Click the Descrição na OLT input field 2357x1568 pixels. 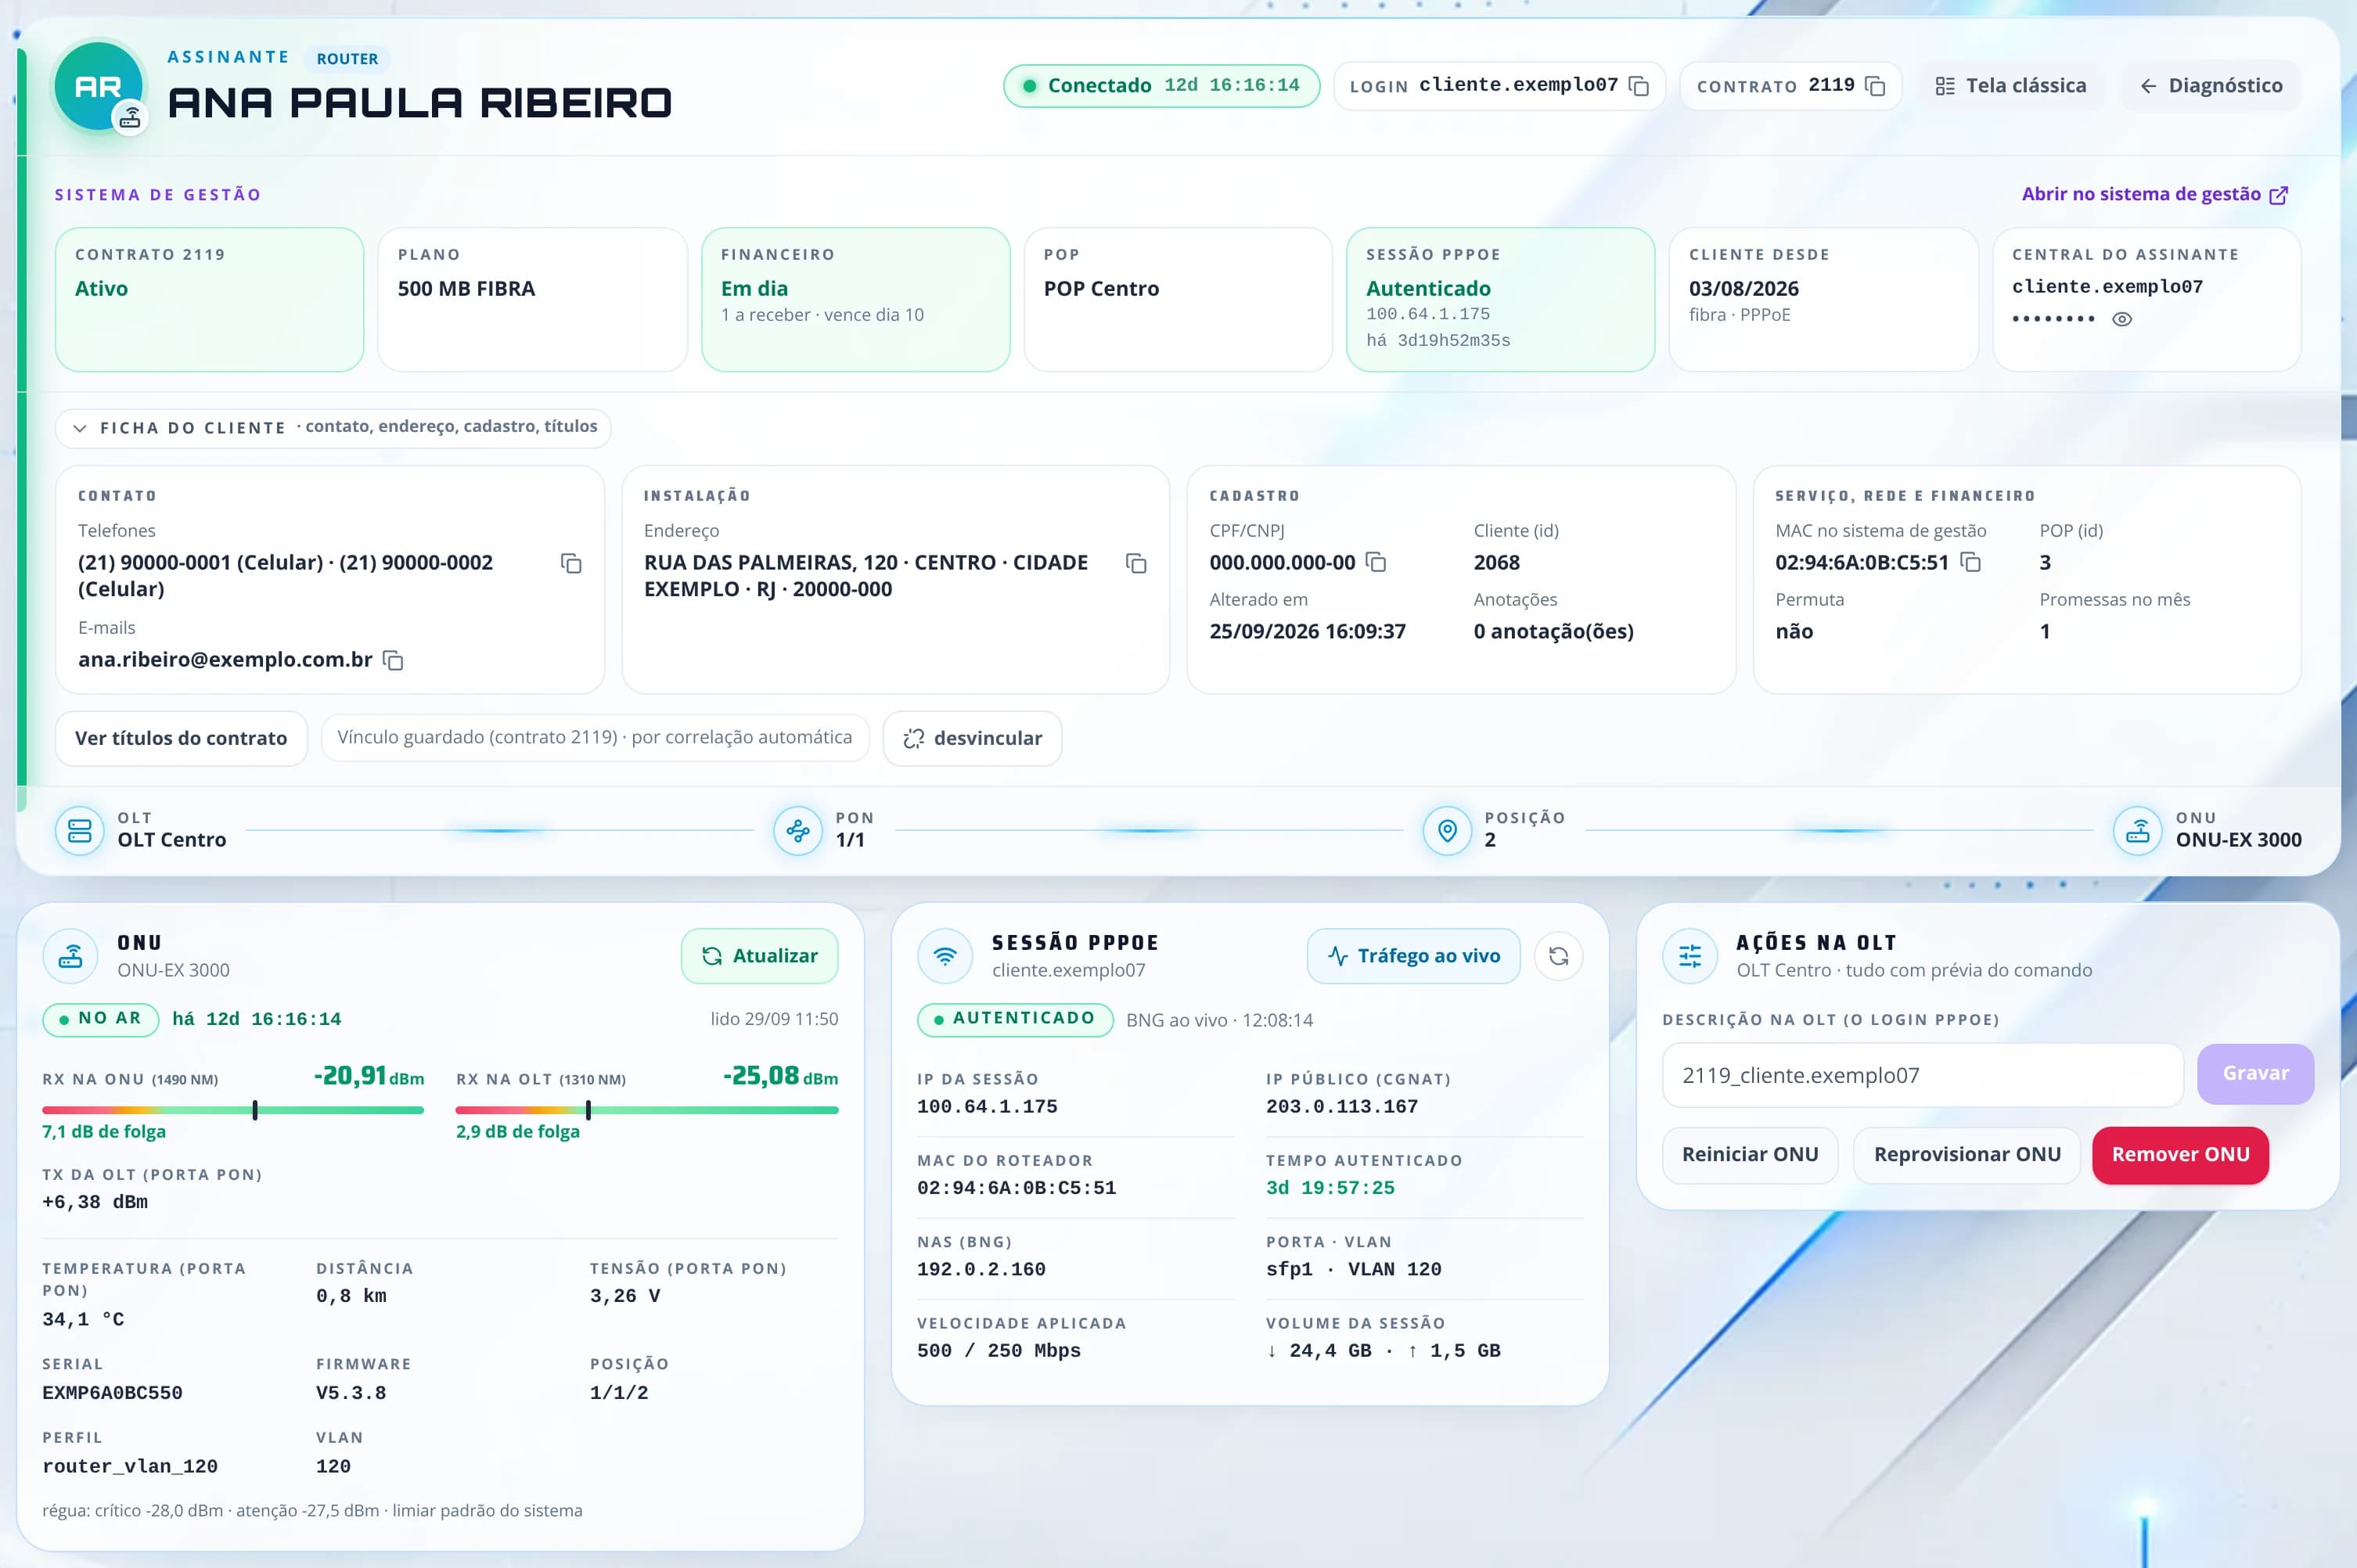(1922, 1075)
